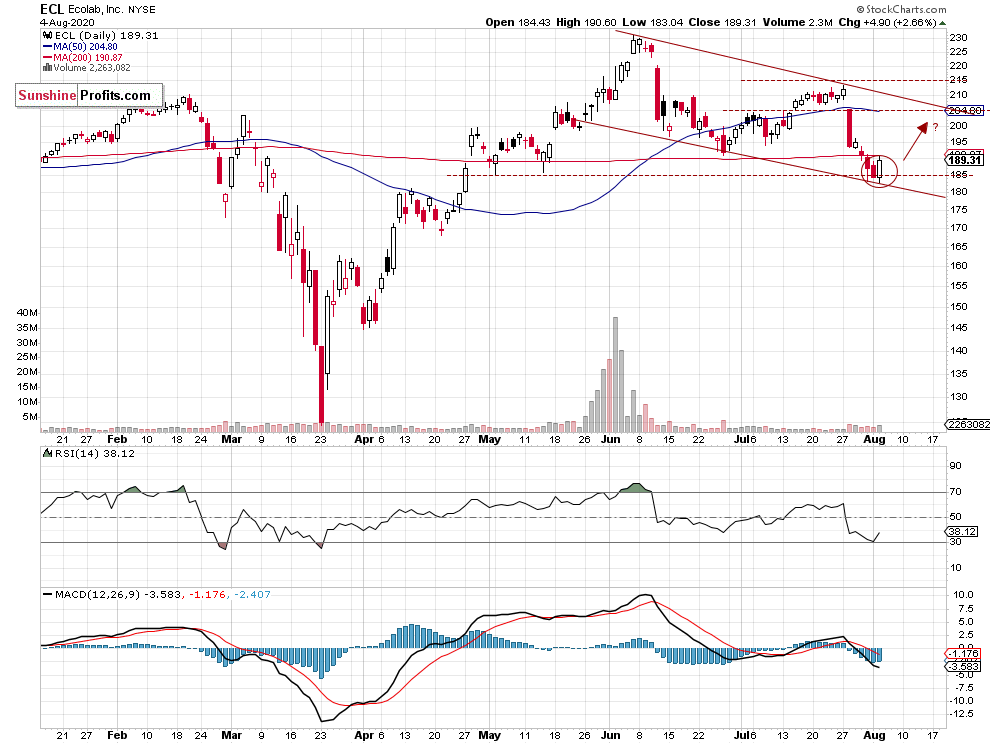The height and width of the screenshot is (744, 990).
Task: Click the 'Volume 2,263,082' legend entry
Action: [92, 68]
